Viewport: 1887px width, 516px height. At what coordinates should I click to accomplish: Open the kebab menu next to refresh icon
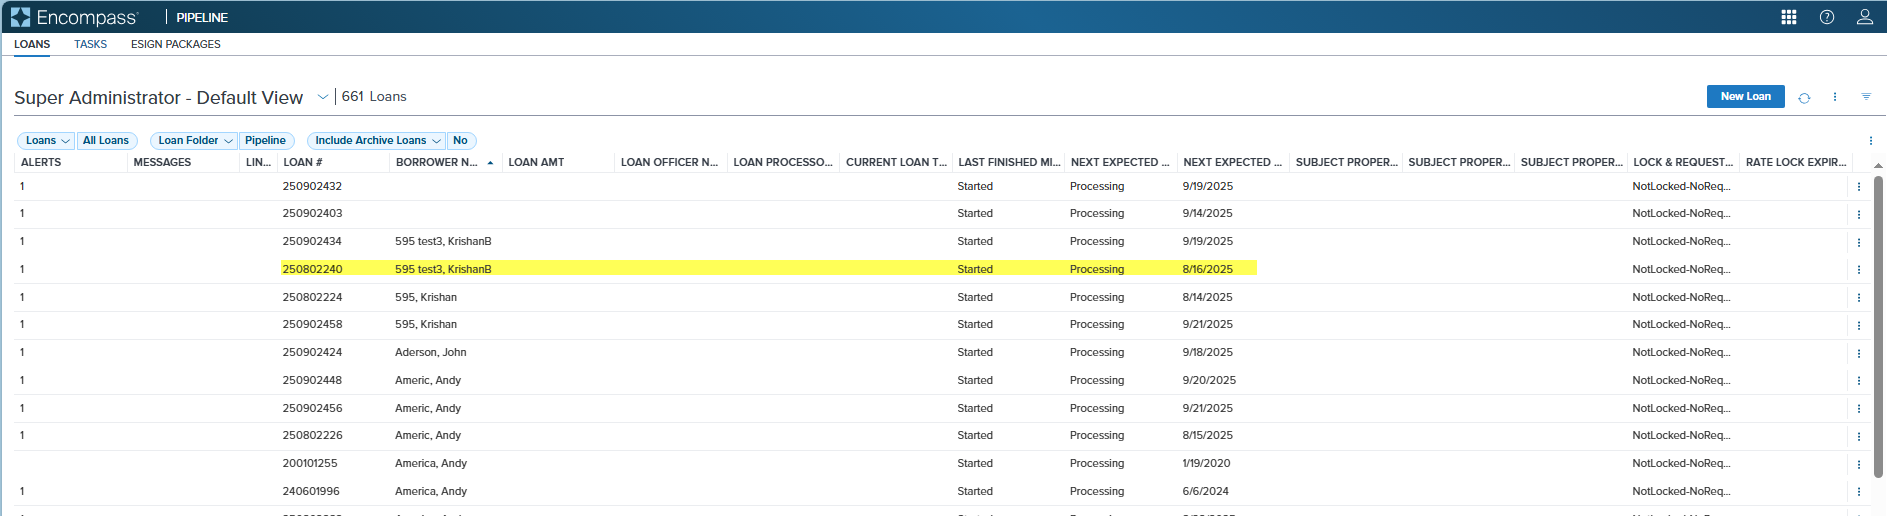[x=1835, y=97]
